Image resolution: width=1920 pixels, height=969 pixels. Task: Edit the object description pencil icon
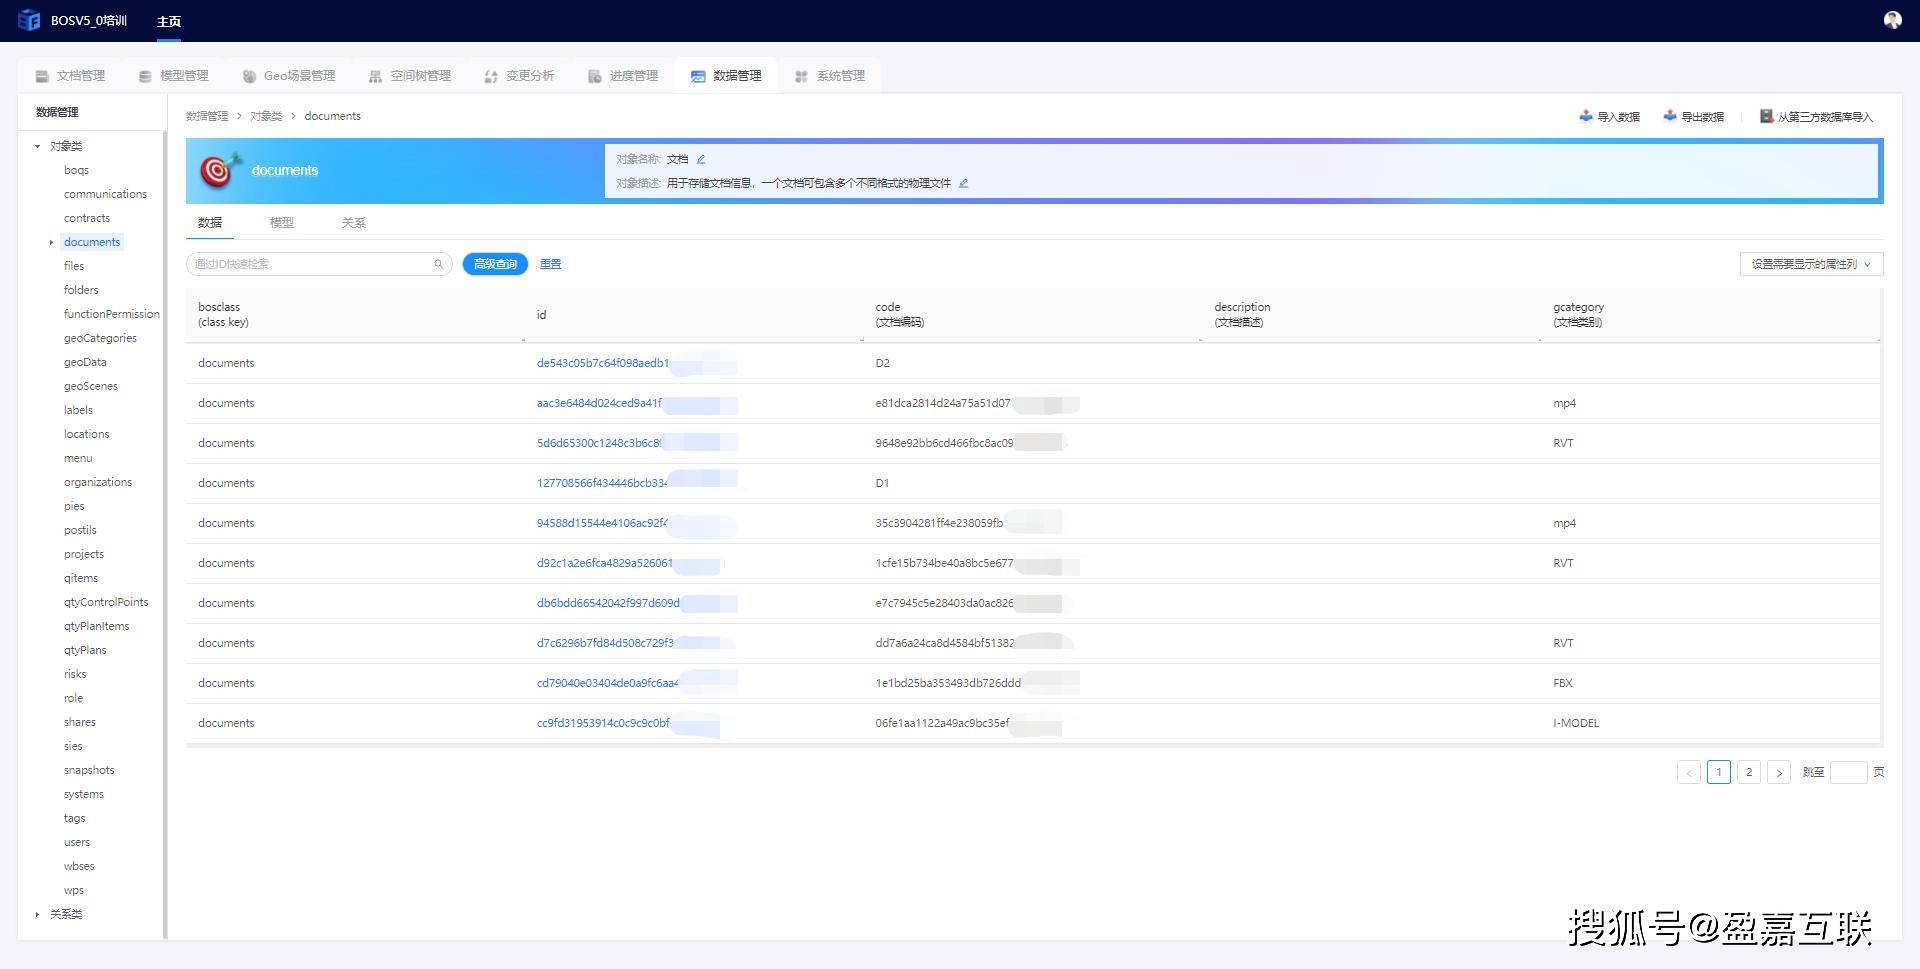963,183
